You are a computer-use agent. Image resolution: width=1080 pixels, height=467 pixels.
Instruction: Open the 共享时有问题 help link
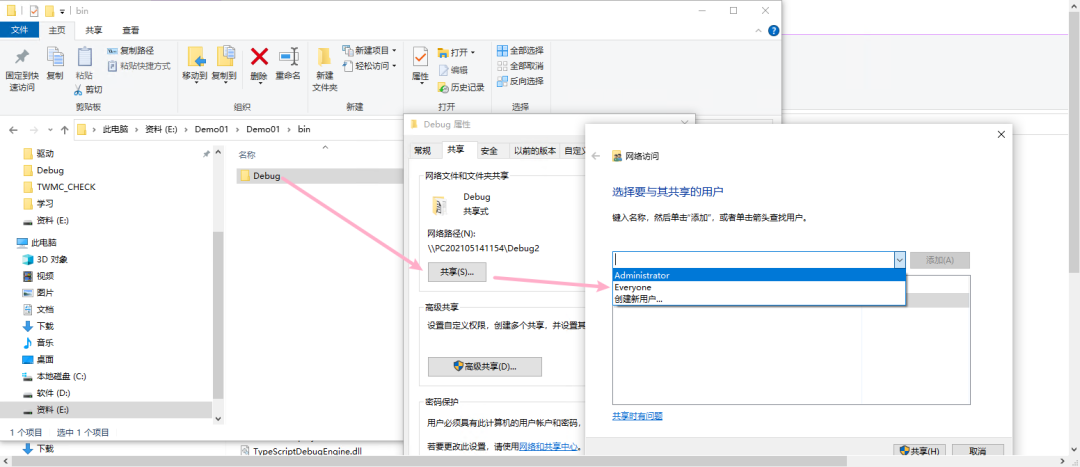637,416
